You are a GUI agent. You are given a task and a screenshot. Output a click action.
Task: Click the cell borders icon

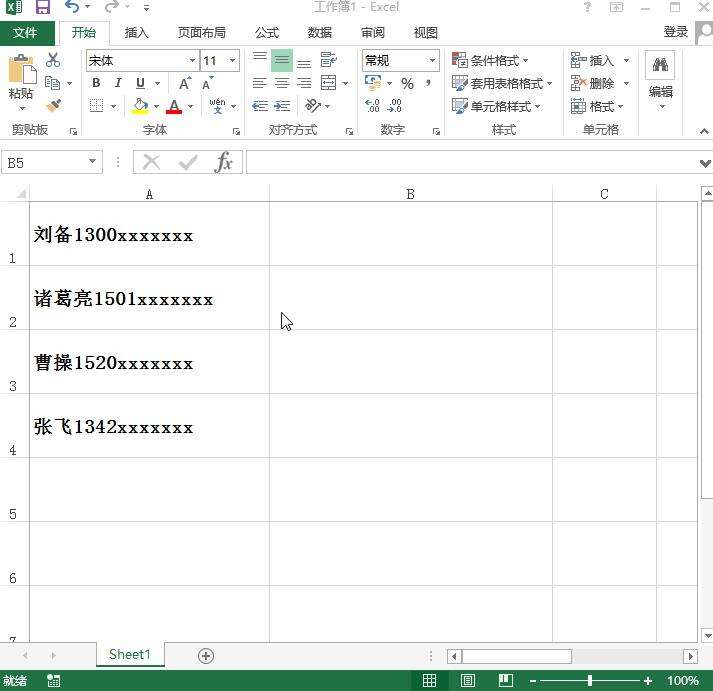tap(96, 106)
